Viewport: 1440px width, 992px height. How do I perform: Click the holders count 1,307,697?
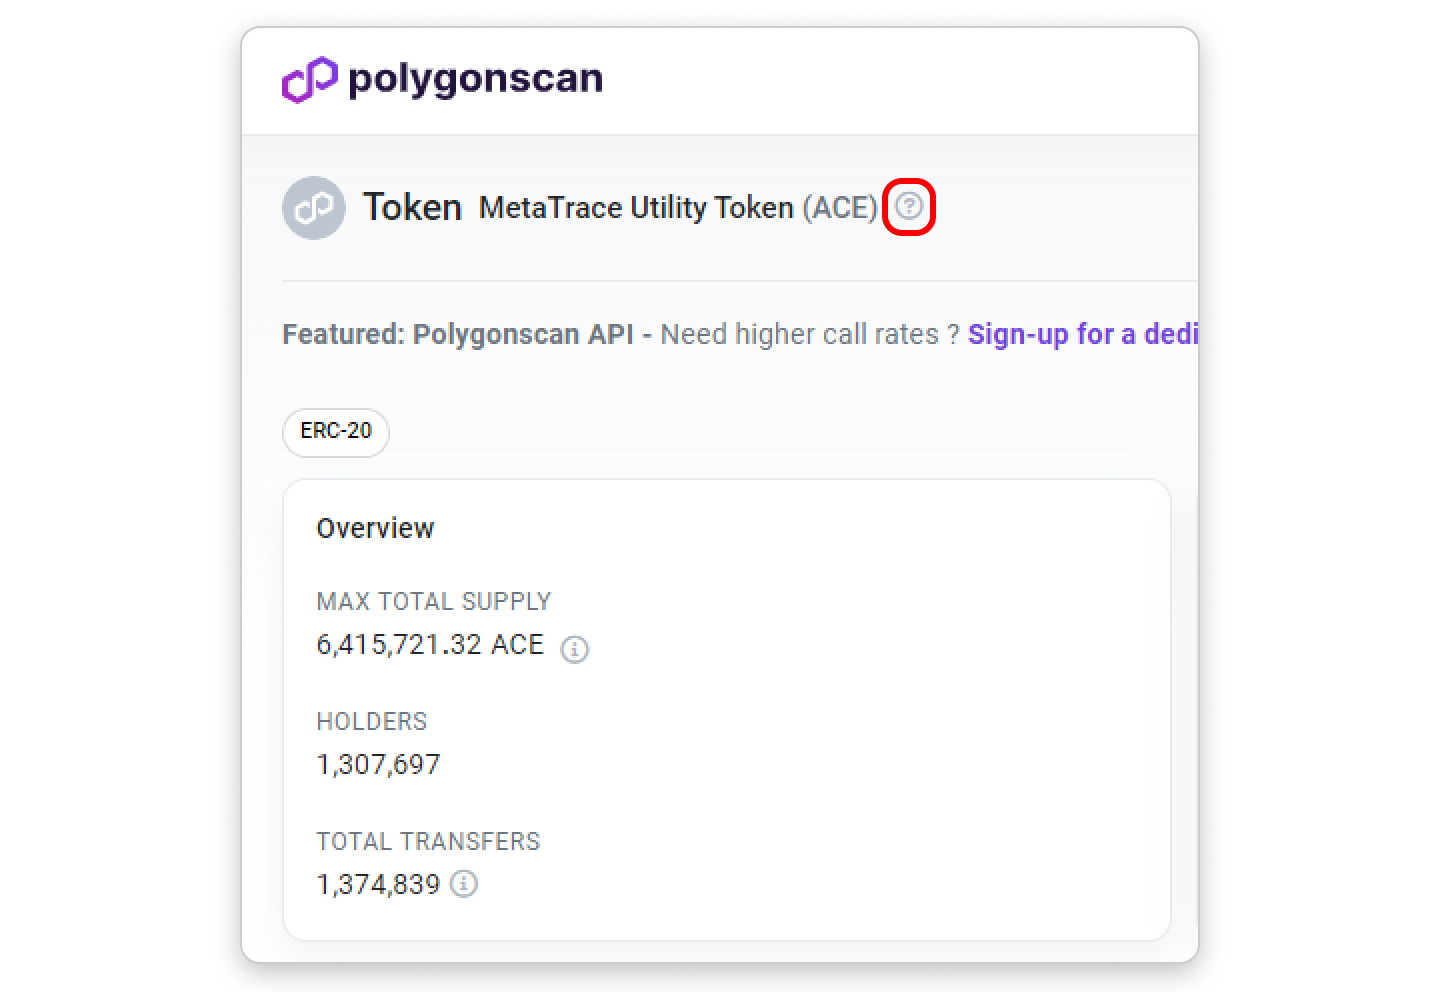click(x=378, y=765)
